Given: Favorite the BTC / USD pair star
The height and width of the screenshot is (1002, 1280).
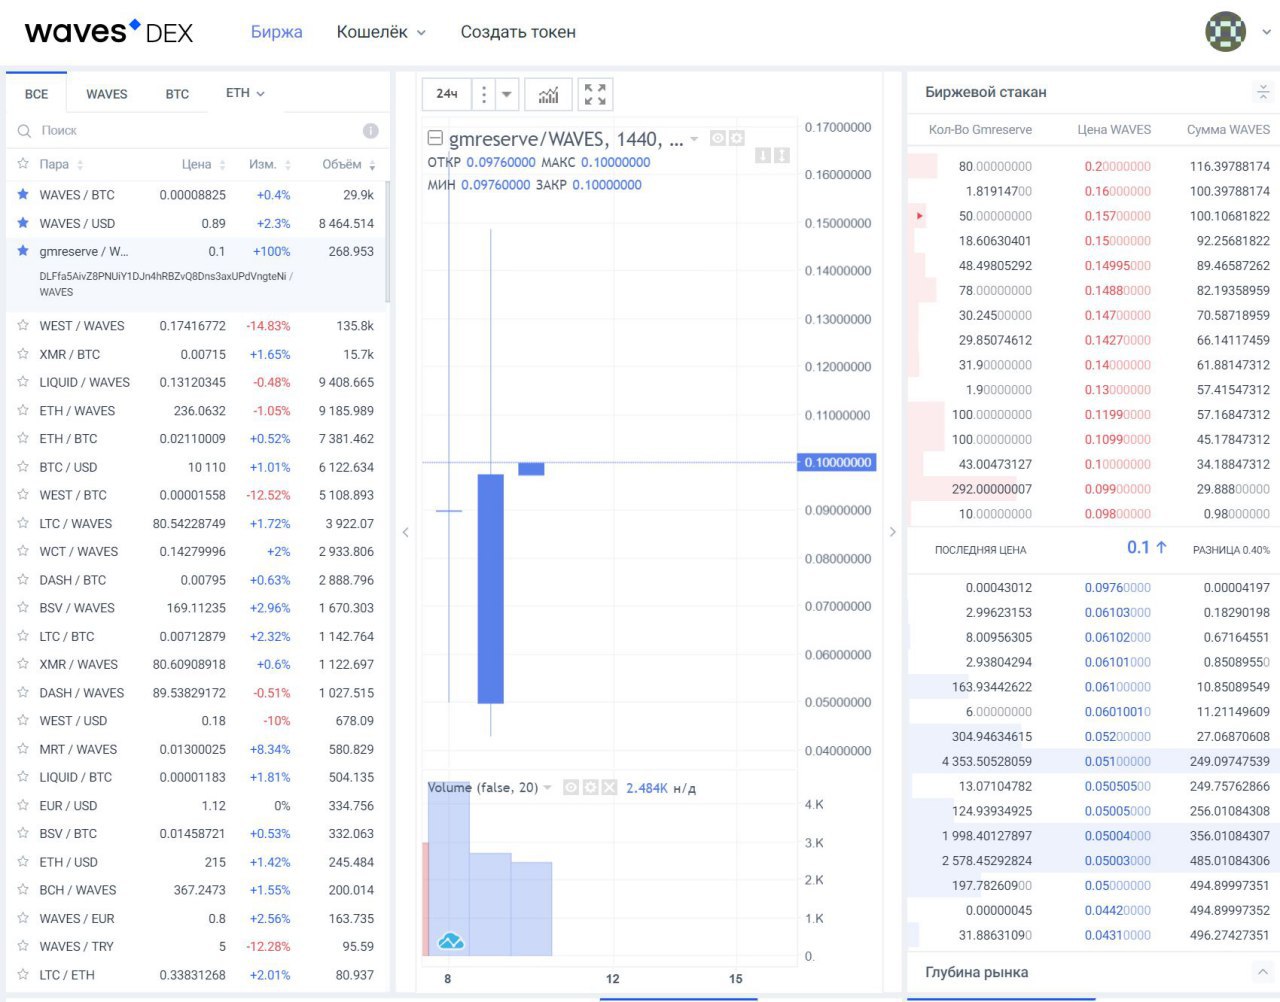Looking at the screenshot, I should coord(23,466).
